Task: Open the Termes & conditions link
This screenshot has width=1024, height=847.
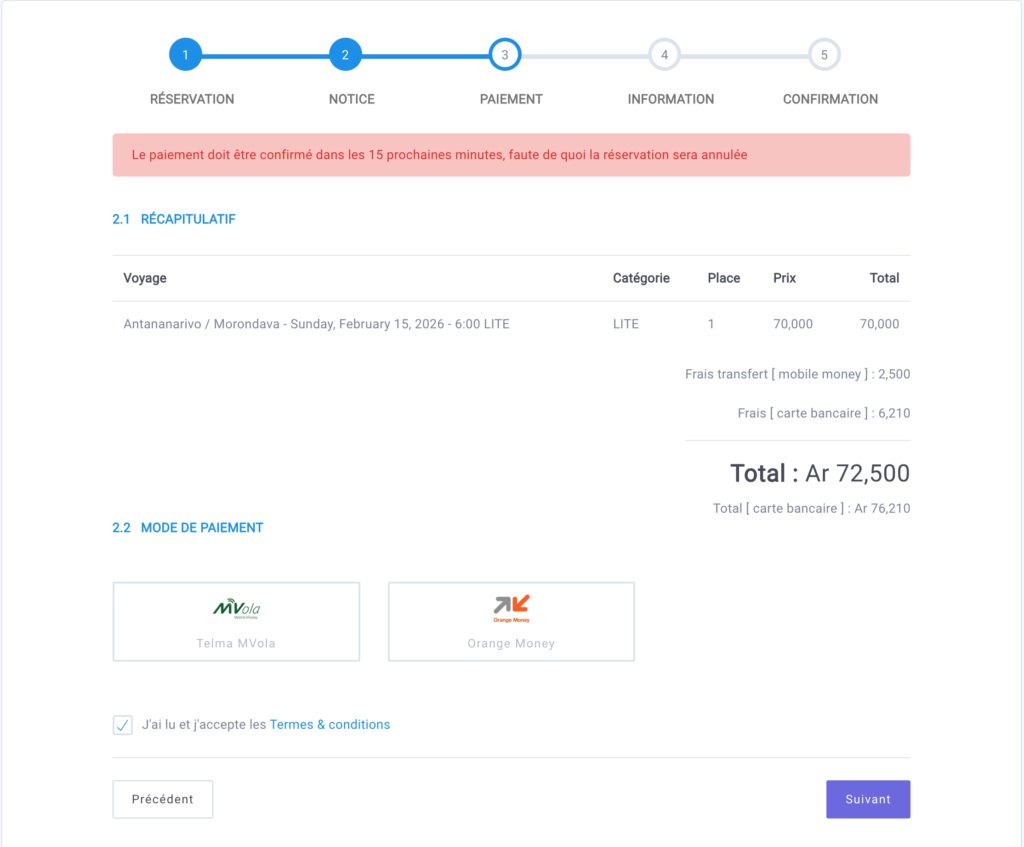Action: (x=330, y=725)
